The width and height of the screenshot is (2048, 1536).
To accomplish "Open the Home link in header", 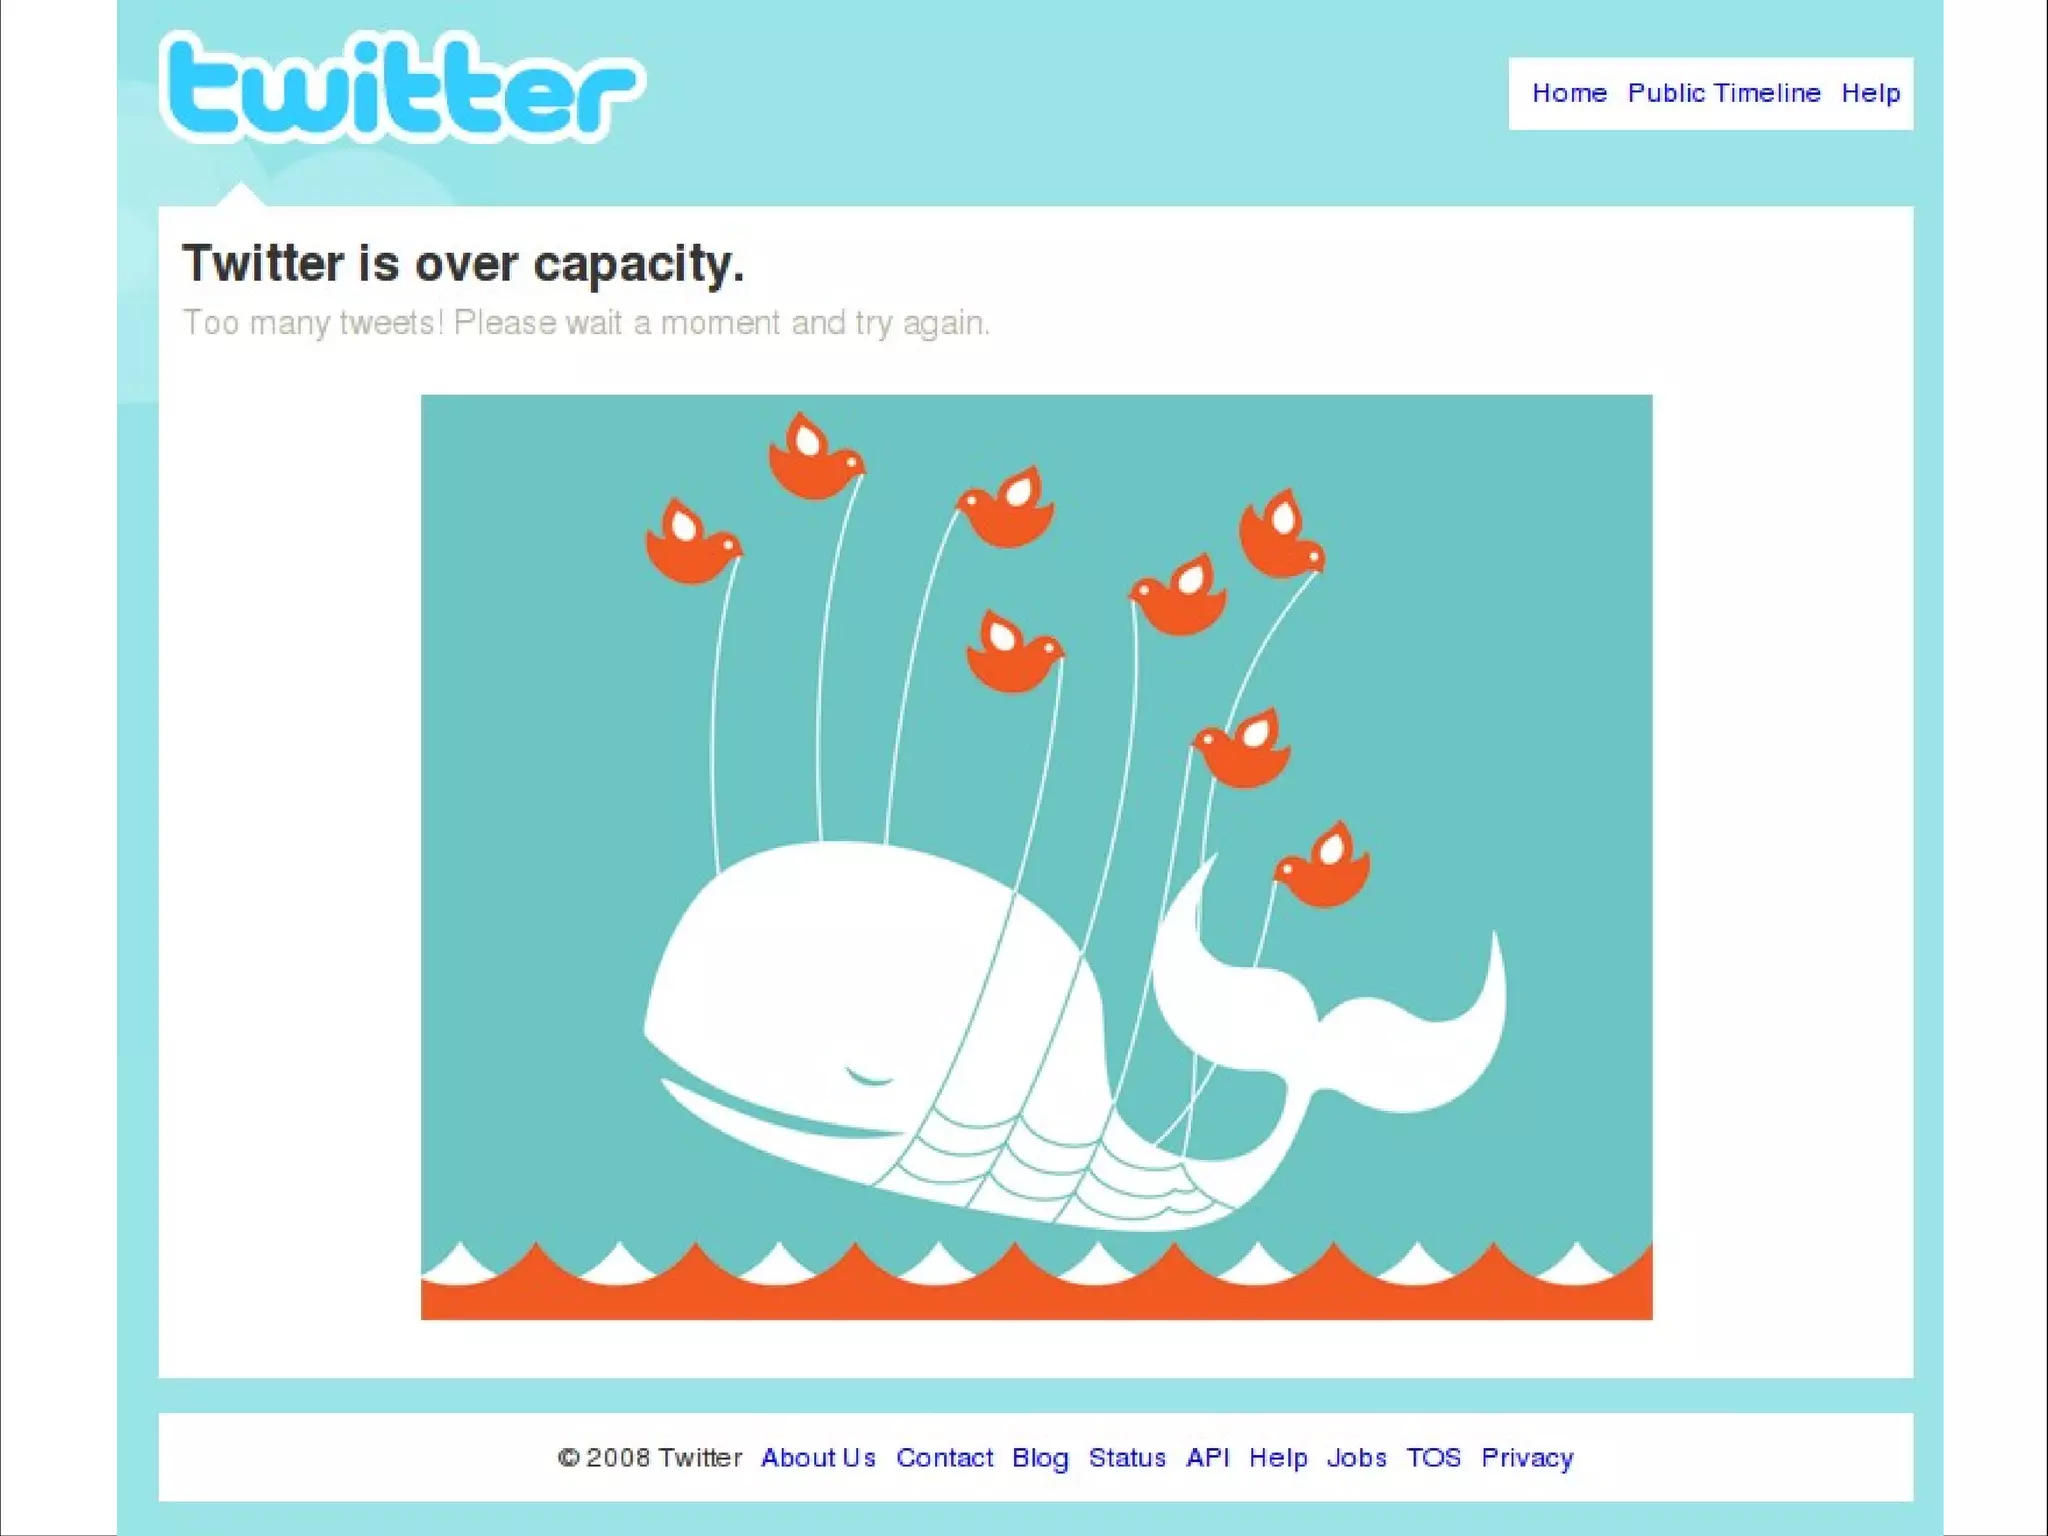I will [x=1569, y=93].
